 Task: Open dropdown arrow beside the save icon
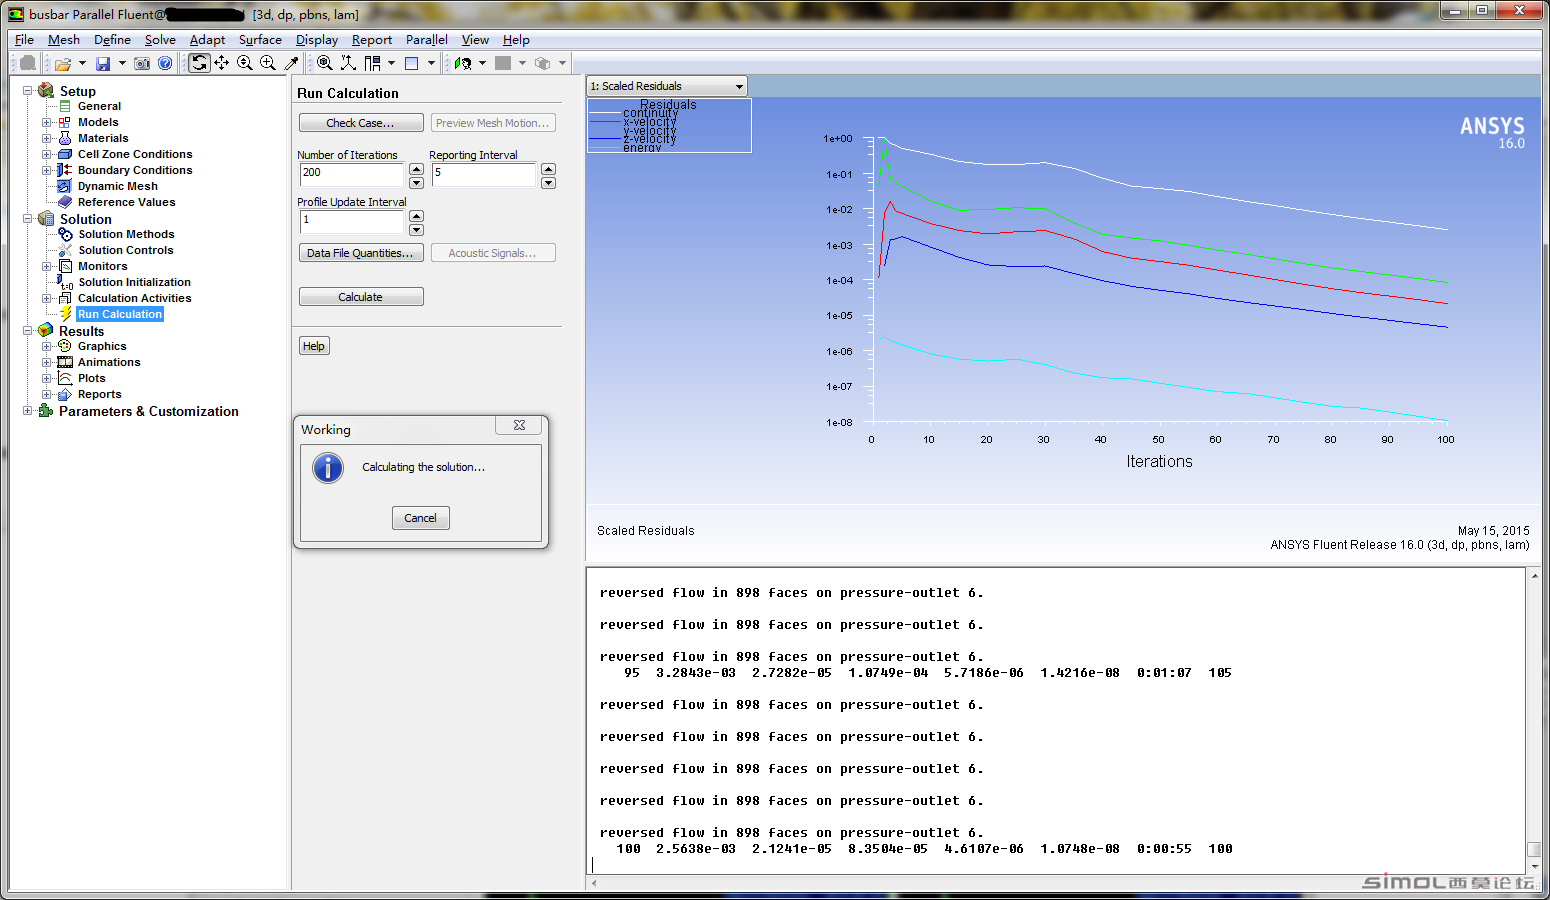coord(122,63)
